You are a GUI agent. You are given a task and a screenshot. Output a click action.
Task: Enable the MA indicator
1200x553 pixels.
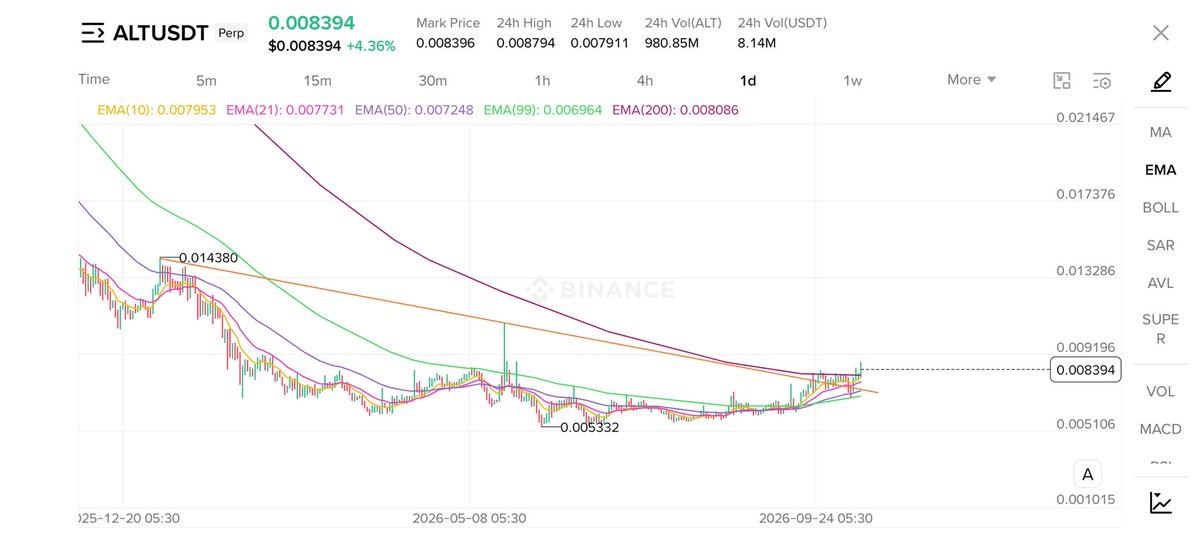coord(1160,132)
